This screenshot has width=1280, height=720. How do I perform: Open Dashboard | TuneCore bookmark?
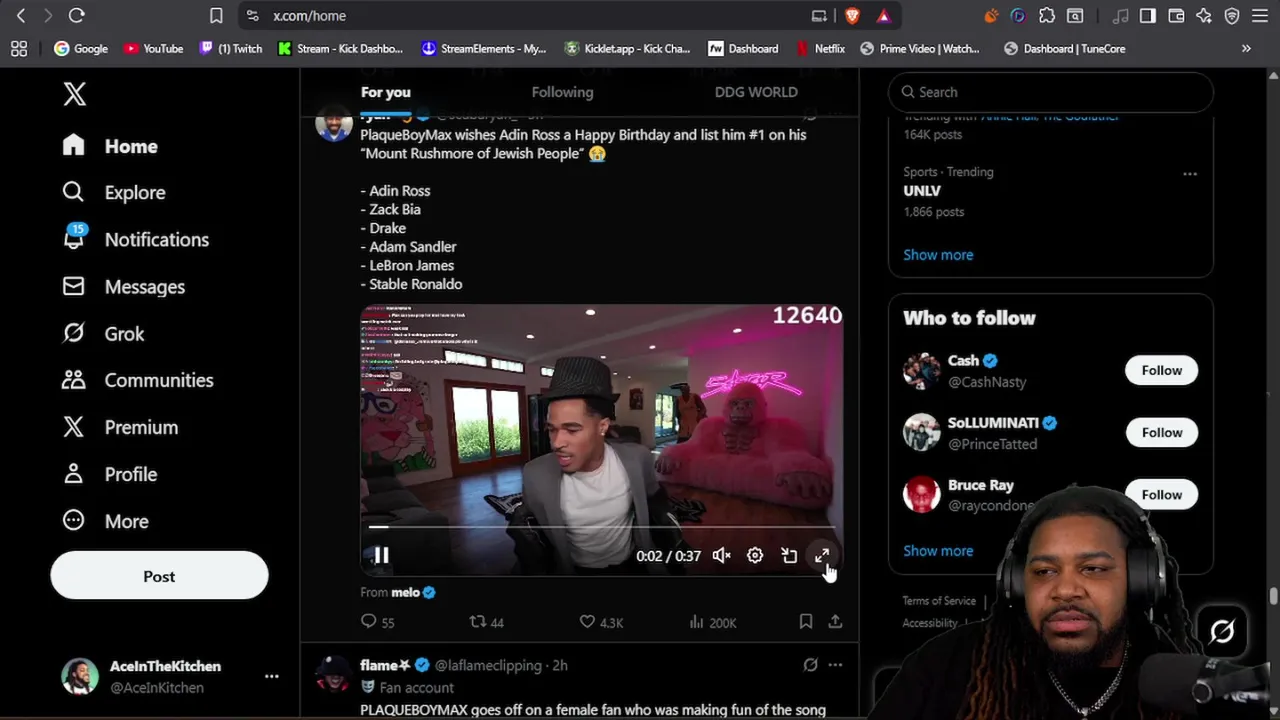point(1065,48)
